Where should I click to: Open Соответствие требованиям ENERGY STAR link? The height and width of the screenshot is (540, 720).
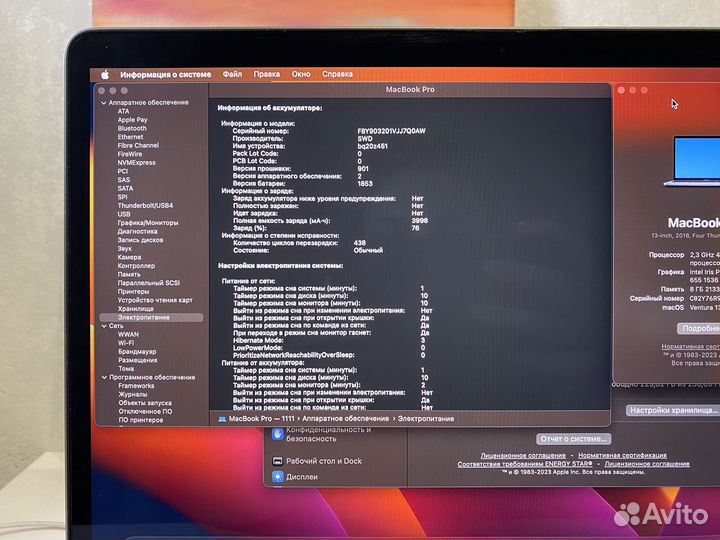pos(525,464)
